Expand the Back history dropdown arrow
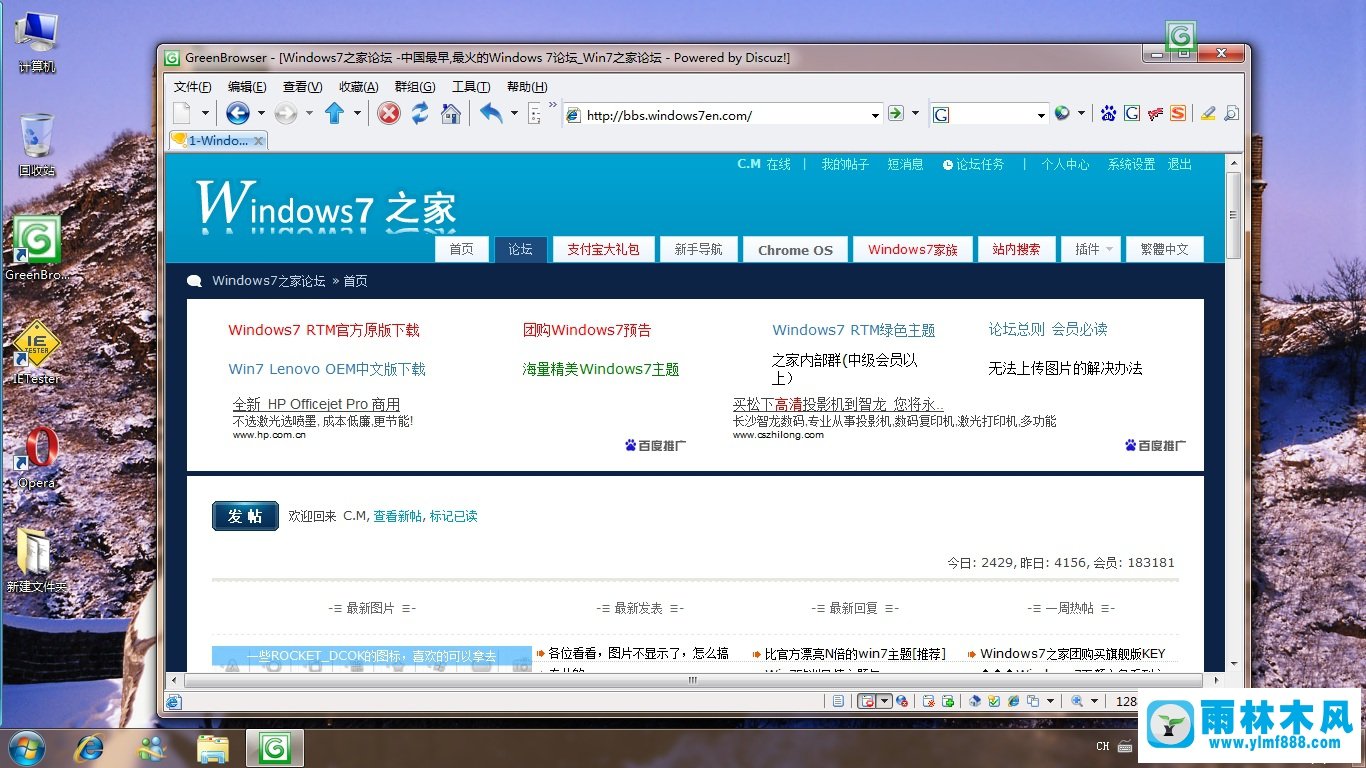This screenshot has width=1366, height=768. [261, 113]
